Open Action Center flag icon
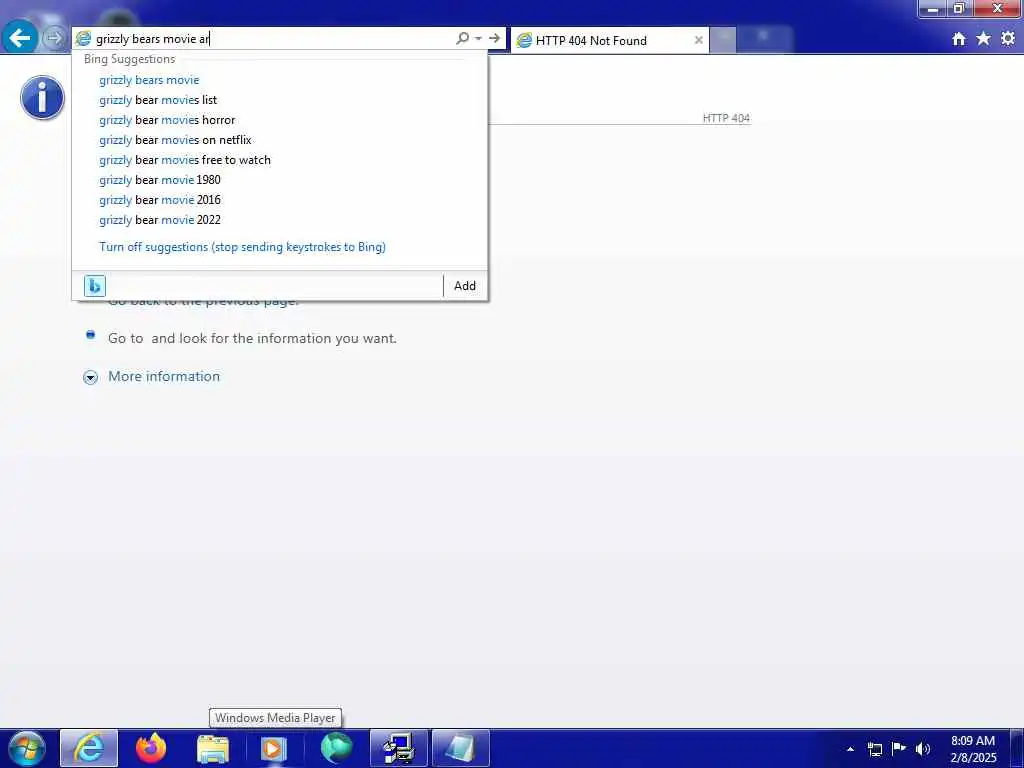The image size is (1024, 768). click(x=899, y=748)
